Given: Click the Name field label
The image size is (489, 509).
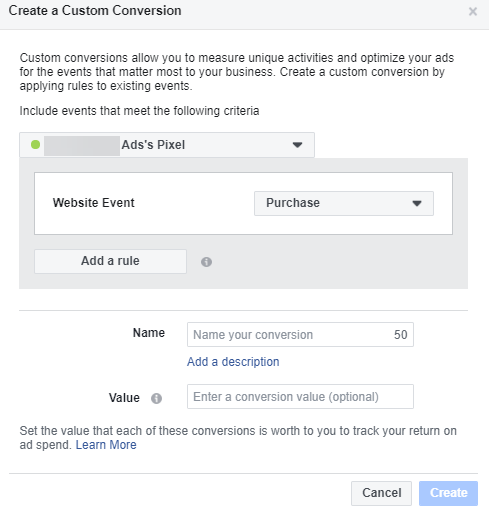Looking at the screenshot, I should tap(149, 333).
